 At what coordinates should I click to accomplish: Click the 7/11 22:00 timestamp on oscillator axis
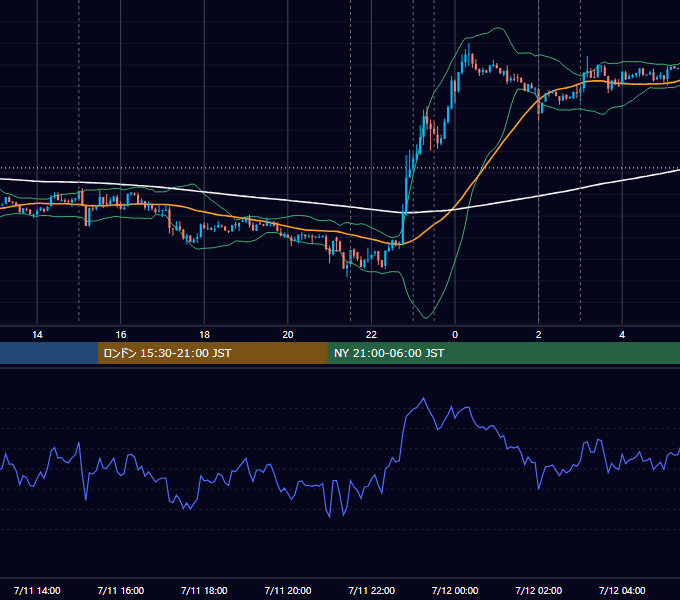click(372, 590)
